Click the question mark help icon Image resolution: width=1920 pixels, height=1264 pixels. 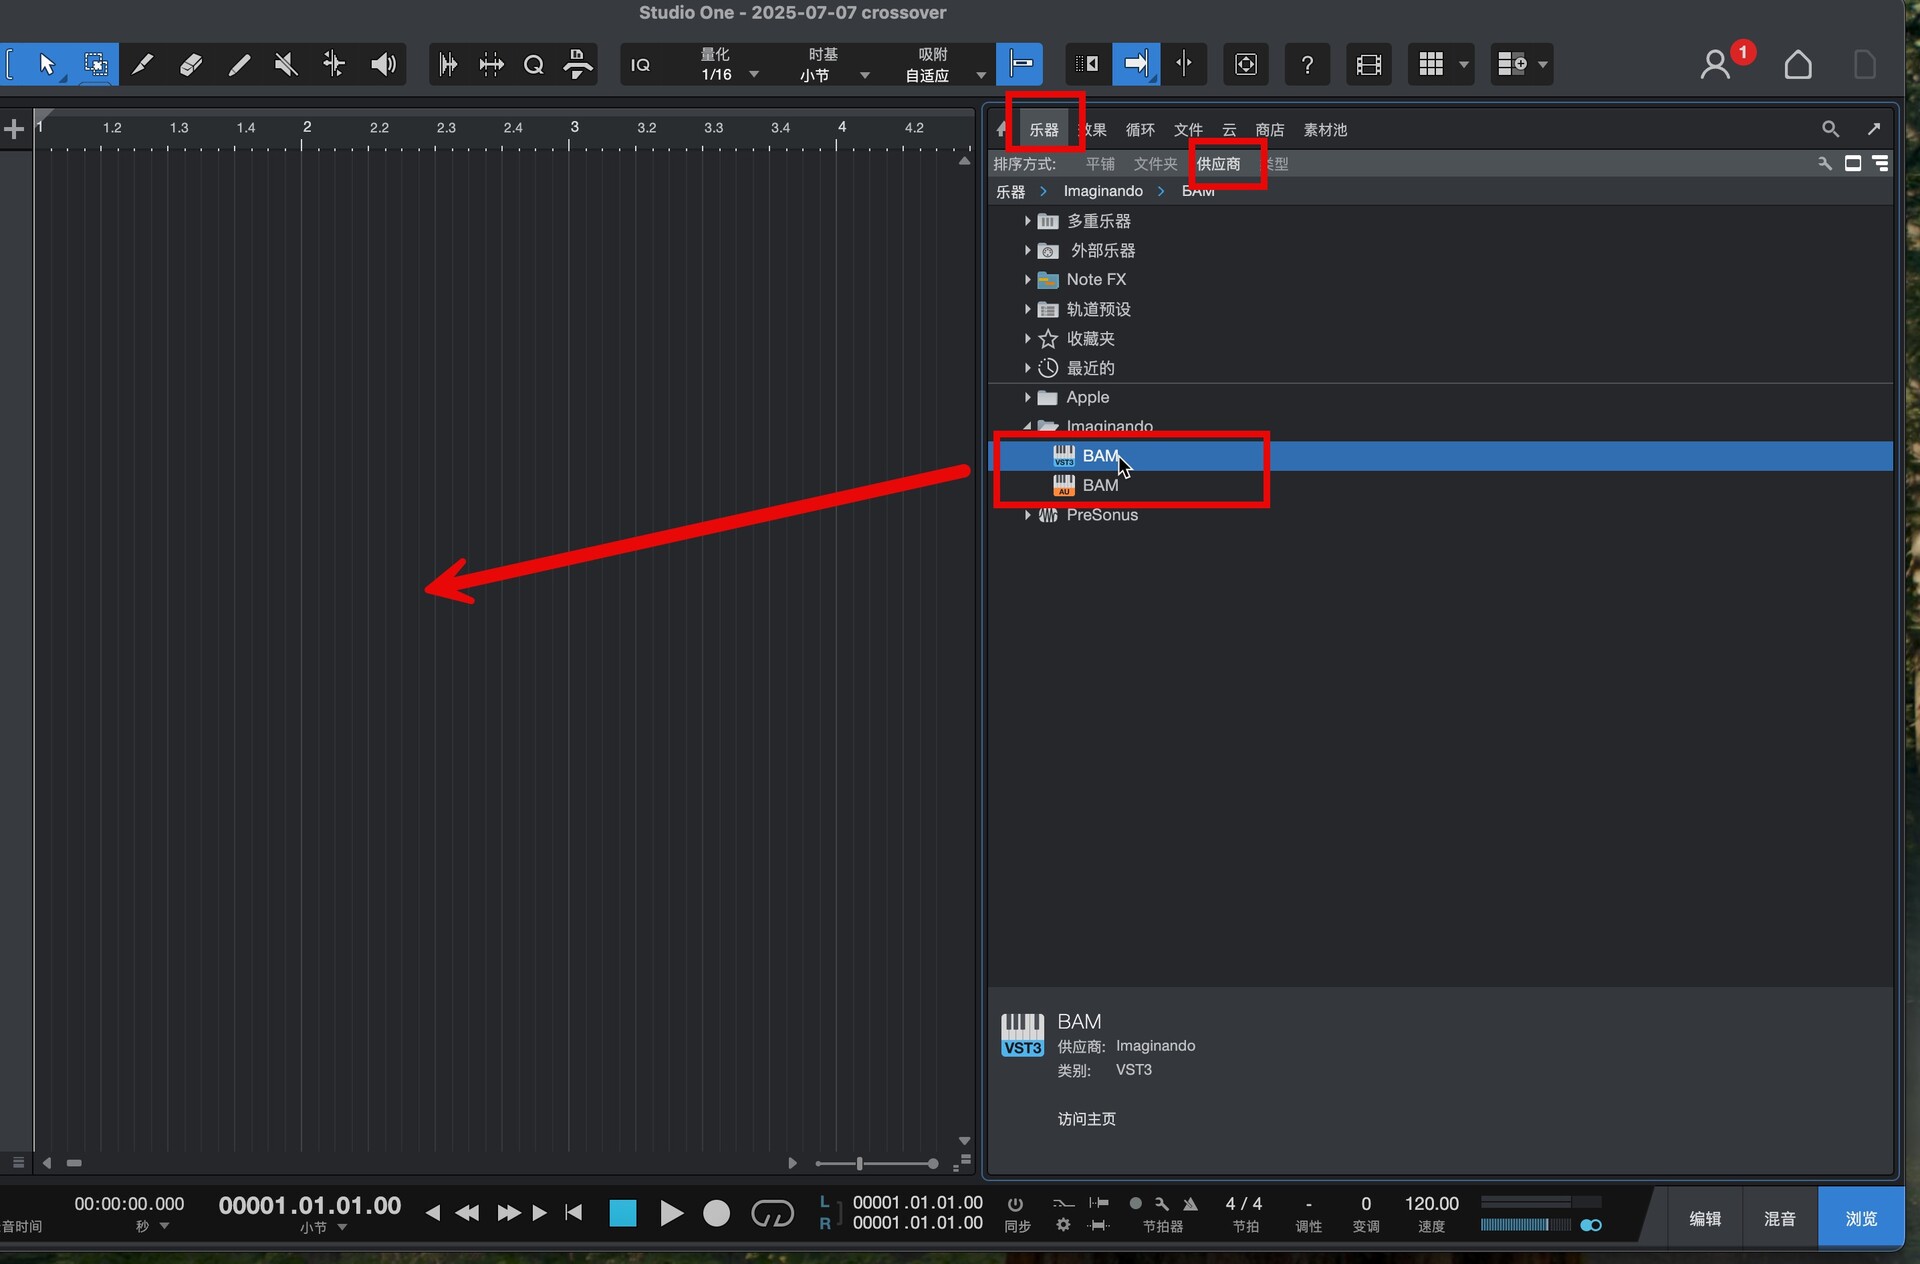click(x=1307, y=65)
